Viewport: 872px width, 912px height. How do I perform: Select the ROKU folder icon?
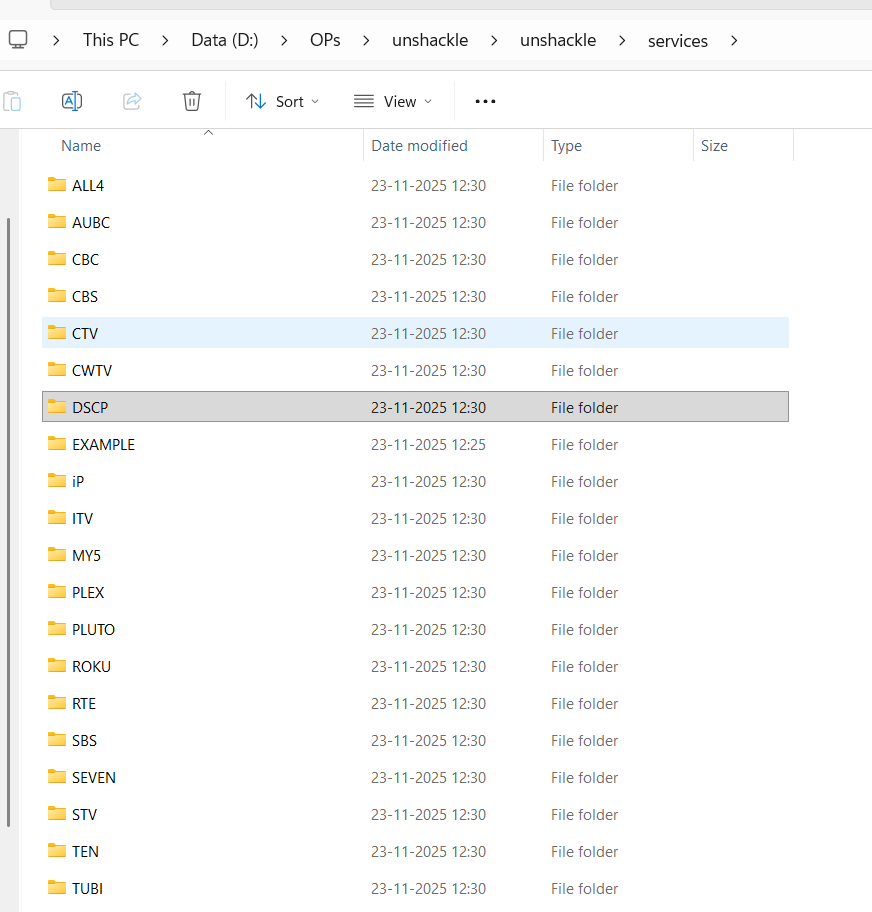coord(57,665)
